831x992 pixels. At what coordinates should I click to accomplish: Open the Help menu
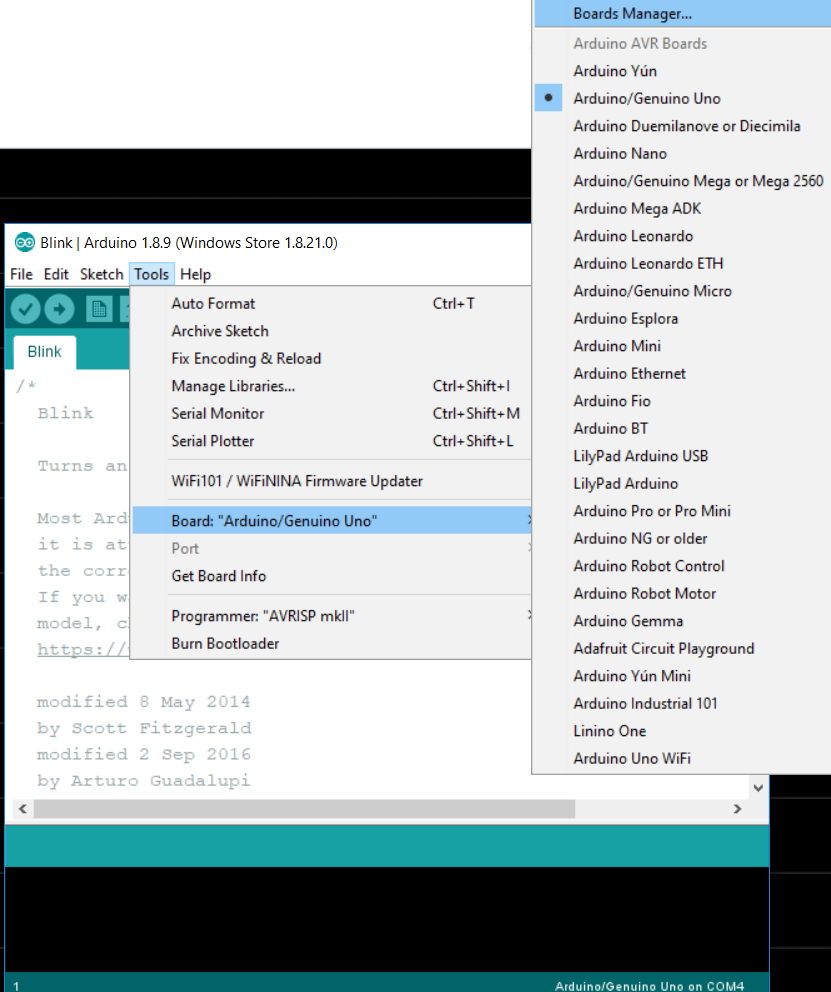195,274
